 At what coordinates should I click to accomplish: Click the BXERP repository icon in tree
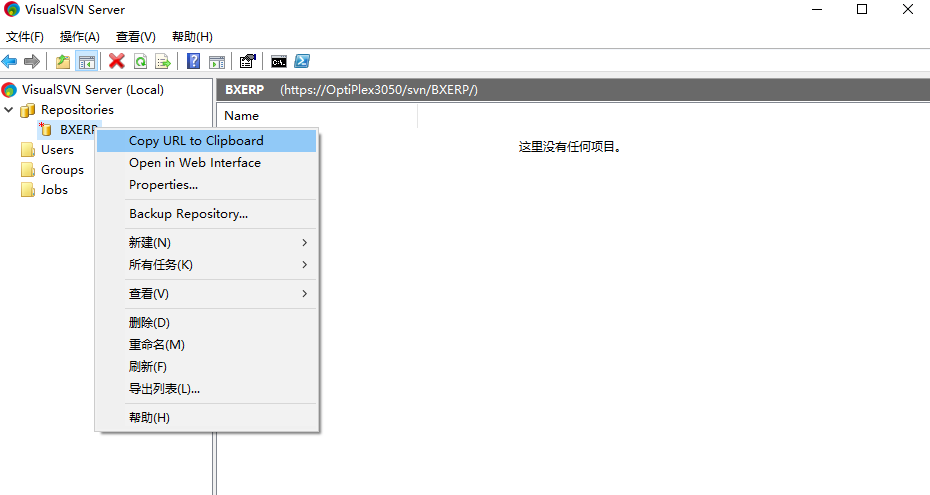[x=46, y=129]
